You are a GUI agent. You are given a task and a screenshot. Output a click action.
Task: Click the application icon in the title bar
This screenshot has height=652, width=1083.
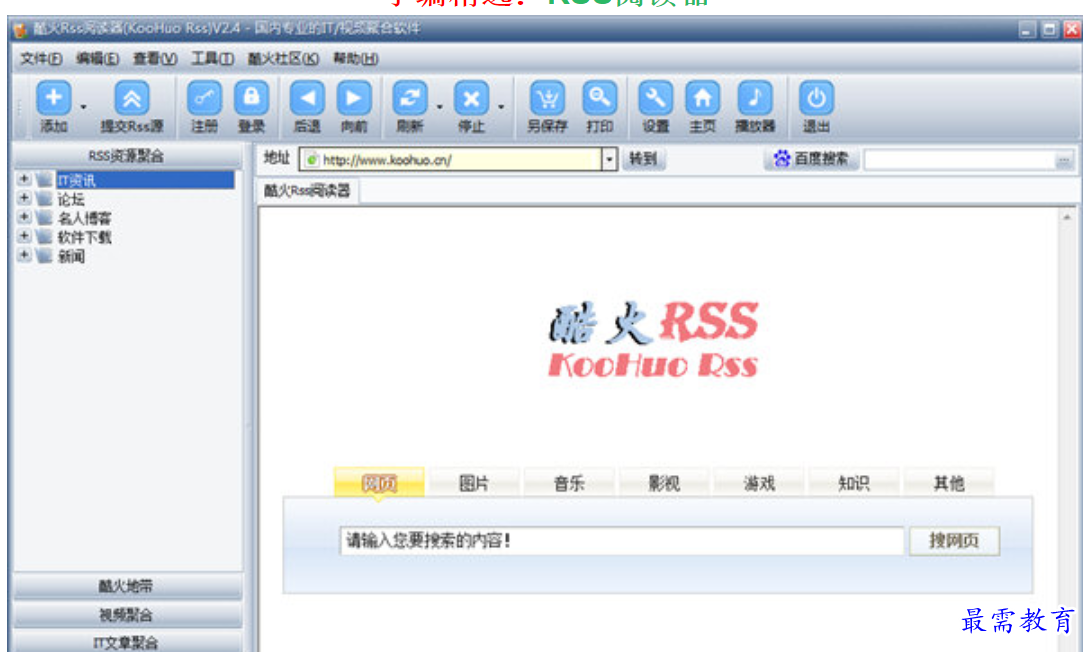tap(20, 29)
